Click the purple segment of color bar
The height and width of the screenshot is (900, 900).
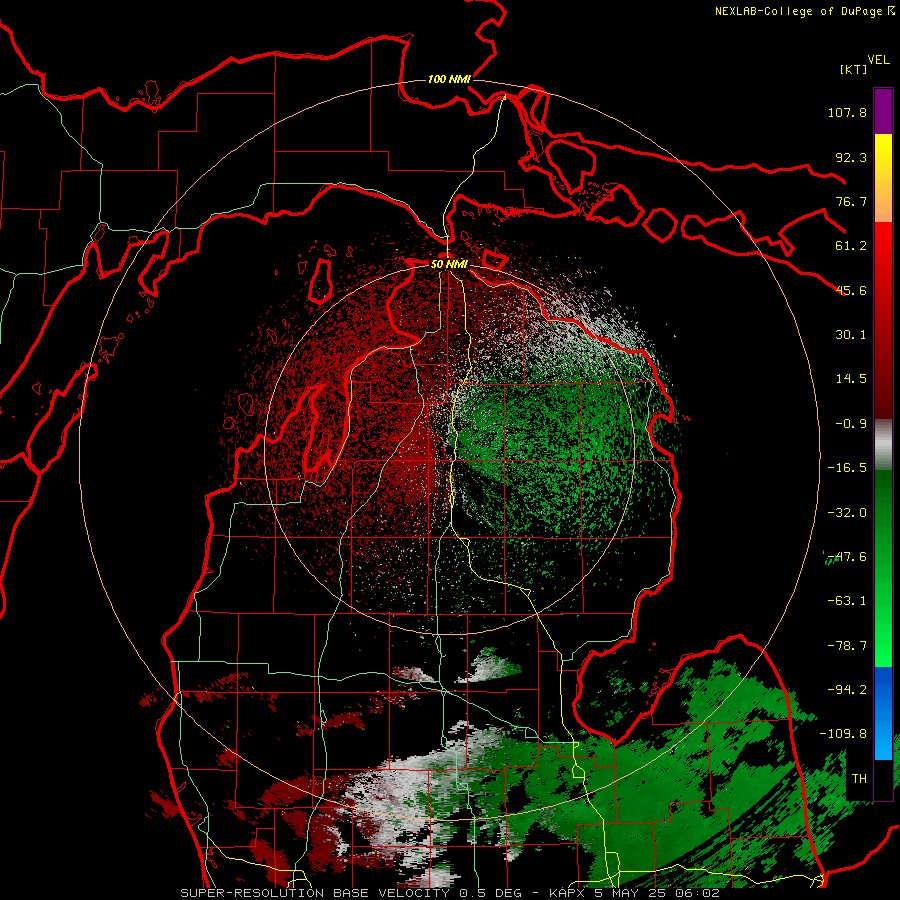(883, 111)
